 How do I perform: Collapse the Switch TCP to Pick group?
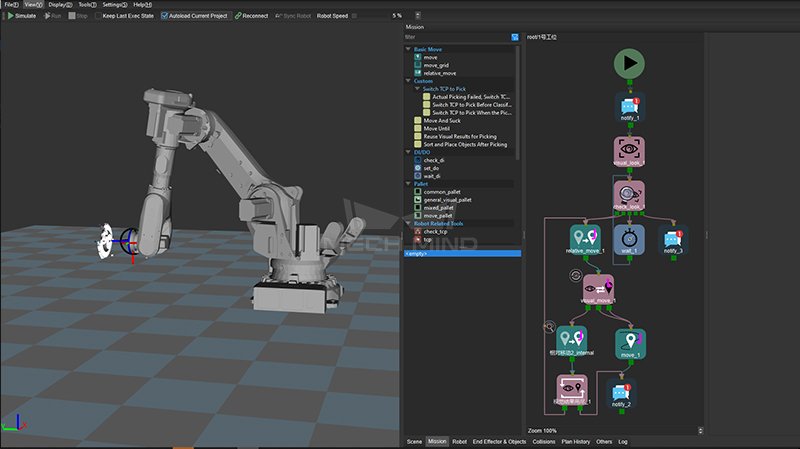click(x=418, y=88)
